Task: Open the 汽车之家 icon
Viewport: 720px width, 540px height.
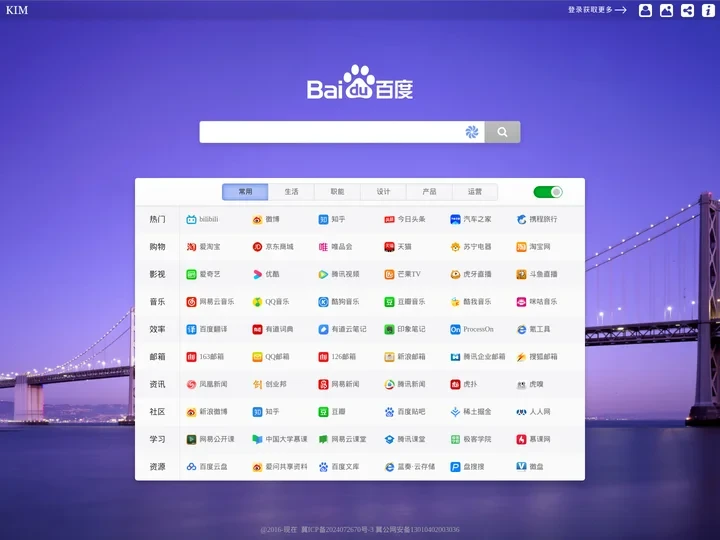Action: 455,219
